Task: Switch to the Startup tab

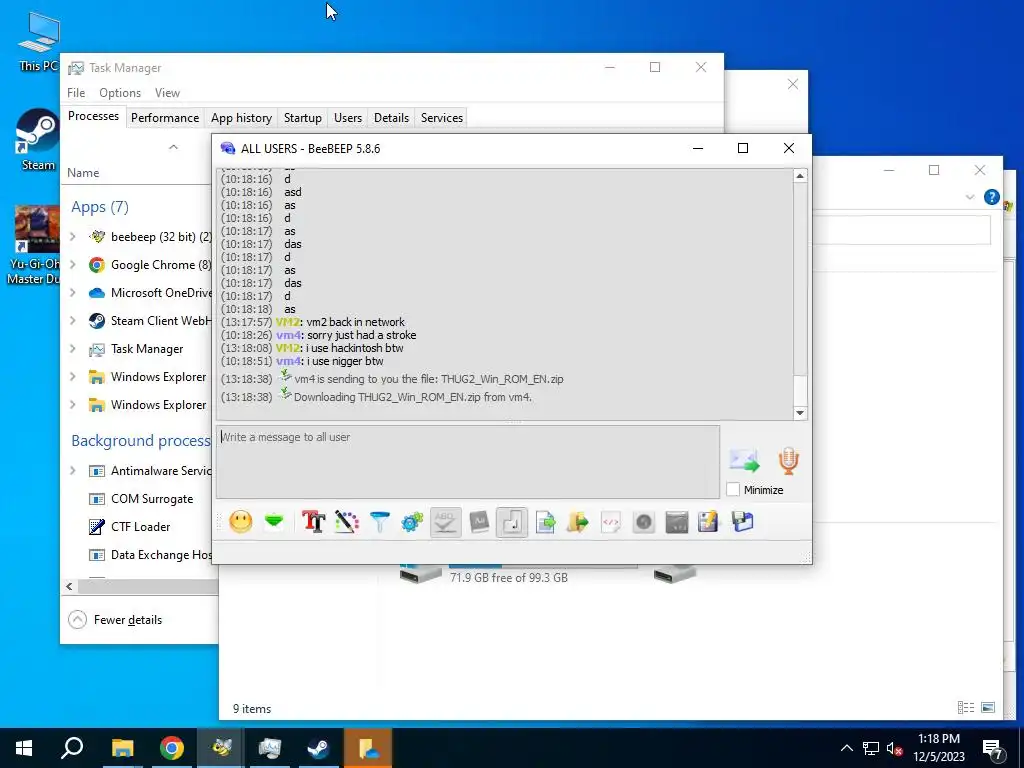Action: pyautogui.click(x=302, y=118)
